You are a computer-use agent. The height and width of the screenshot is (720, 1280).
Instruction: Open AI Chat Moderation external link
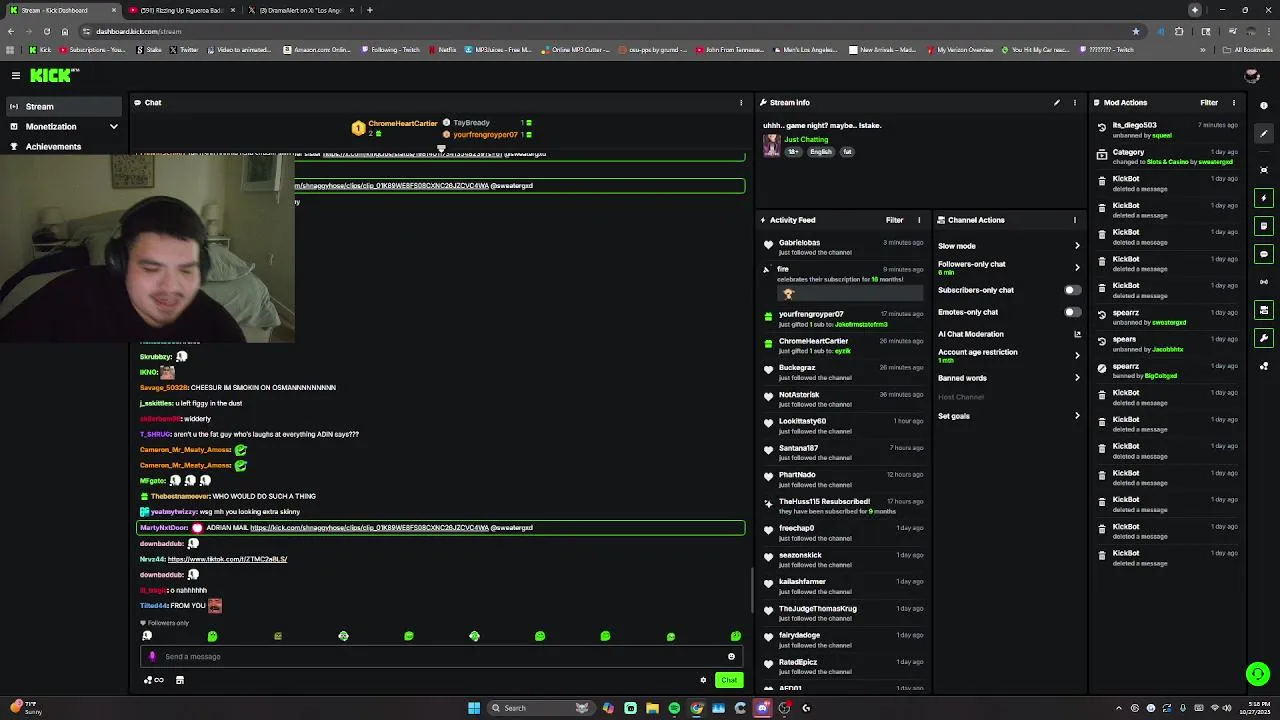click(1077, 334)
